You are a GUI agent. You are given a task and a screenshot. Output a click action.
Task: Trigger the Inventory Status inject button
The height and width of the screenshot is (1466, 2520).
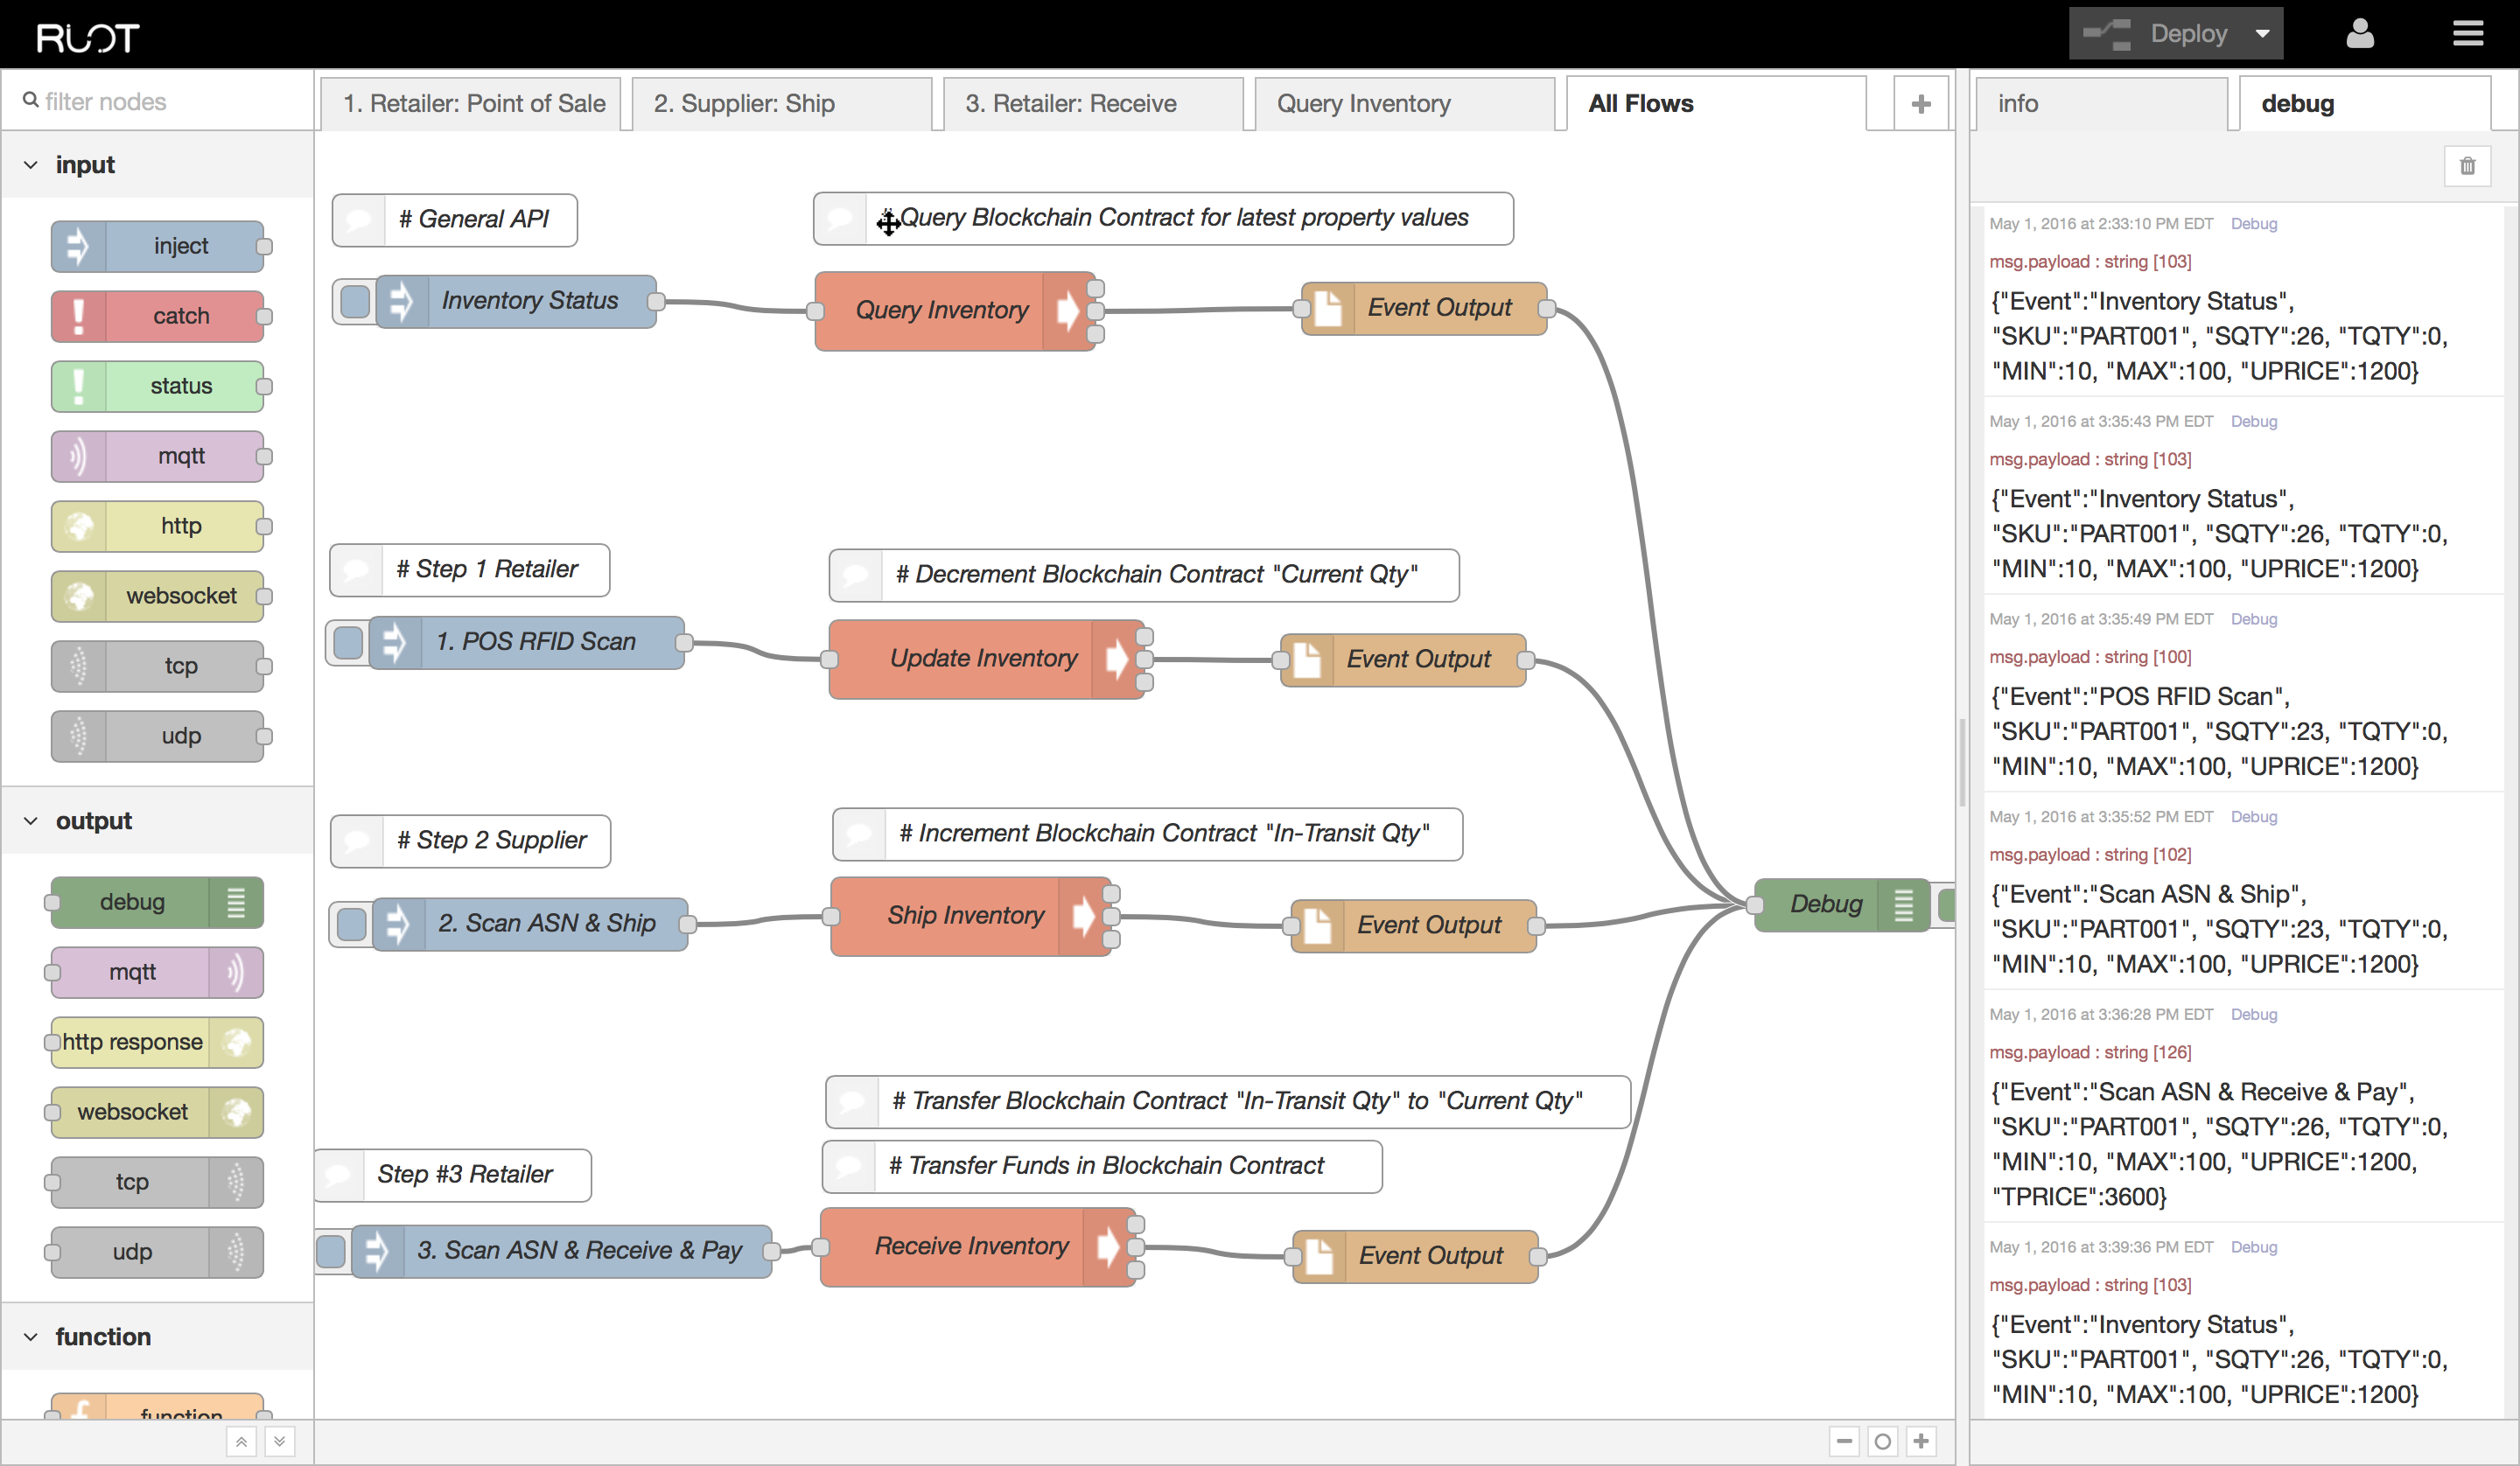coord(354,301)
